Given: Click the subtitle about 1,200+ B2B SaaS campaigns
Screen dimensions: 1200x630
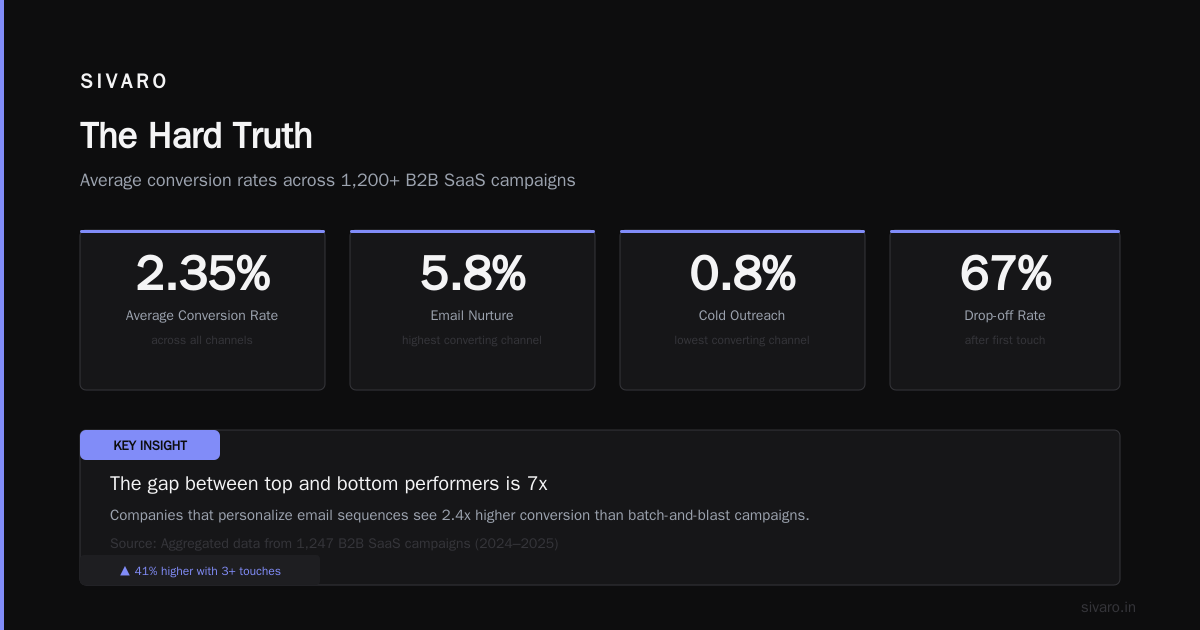Looking at the screenshot, I should pos(328,180).
